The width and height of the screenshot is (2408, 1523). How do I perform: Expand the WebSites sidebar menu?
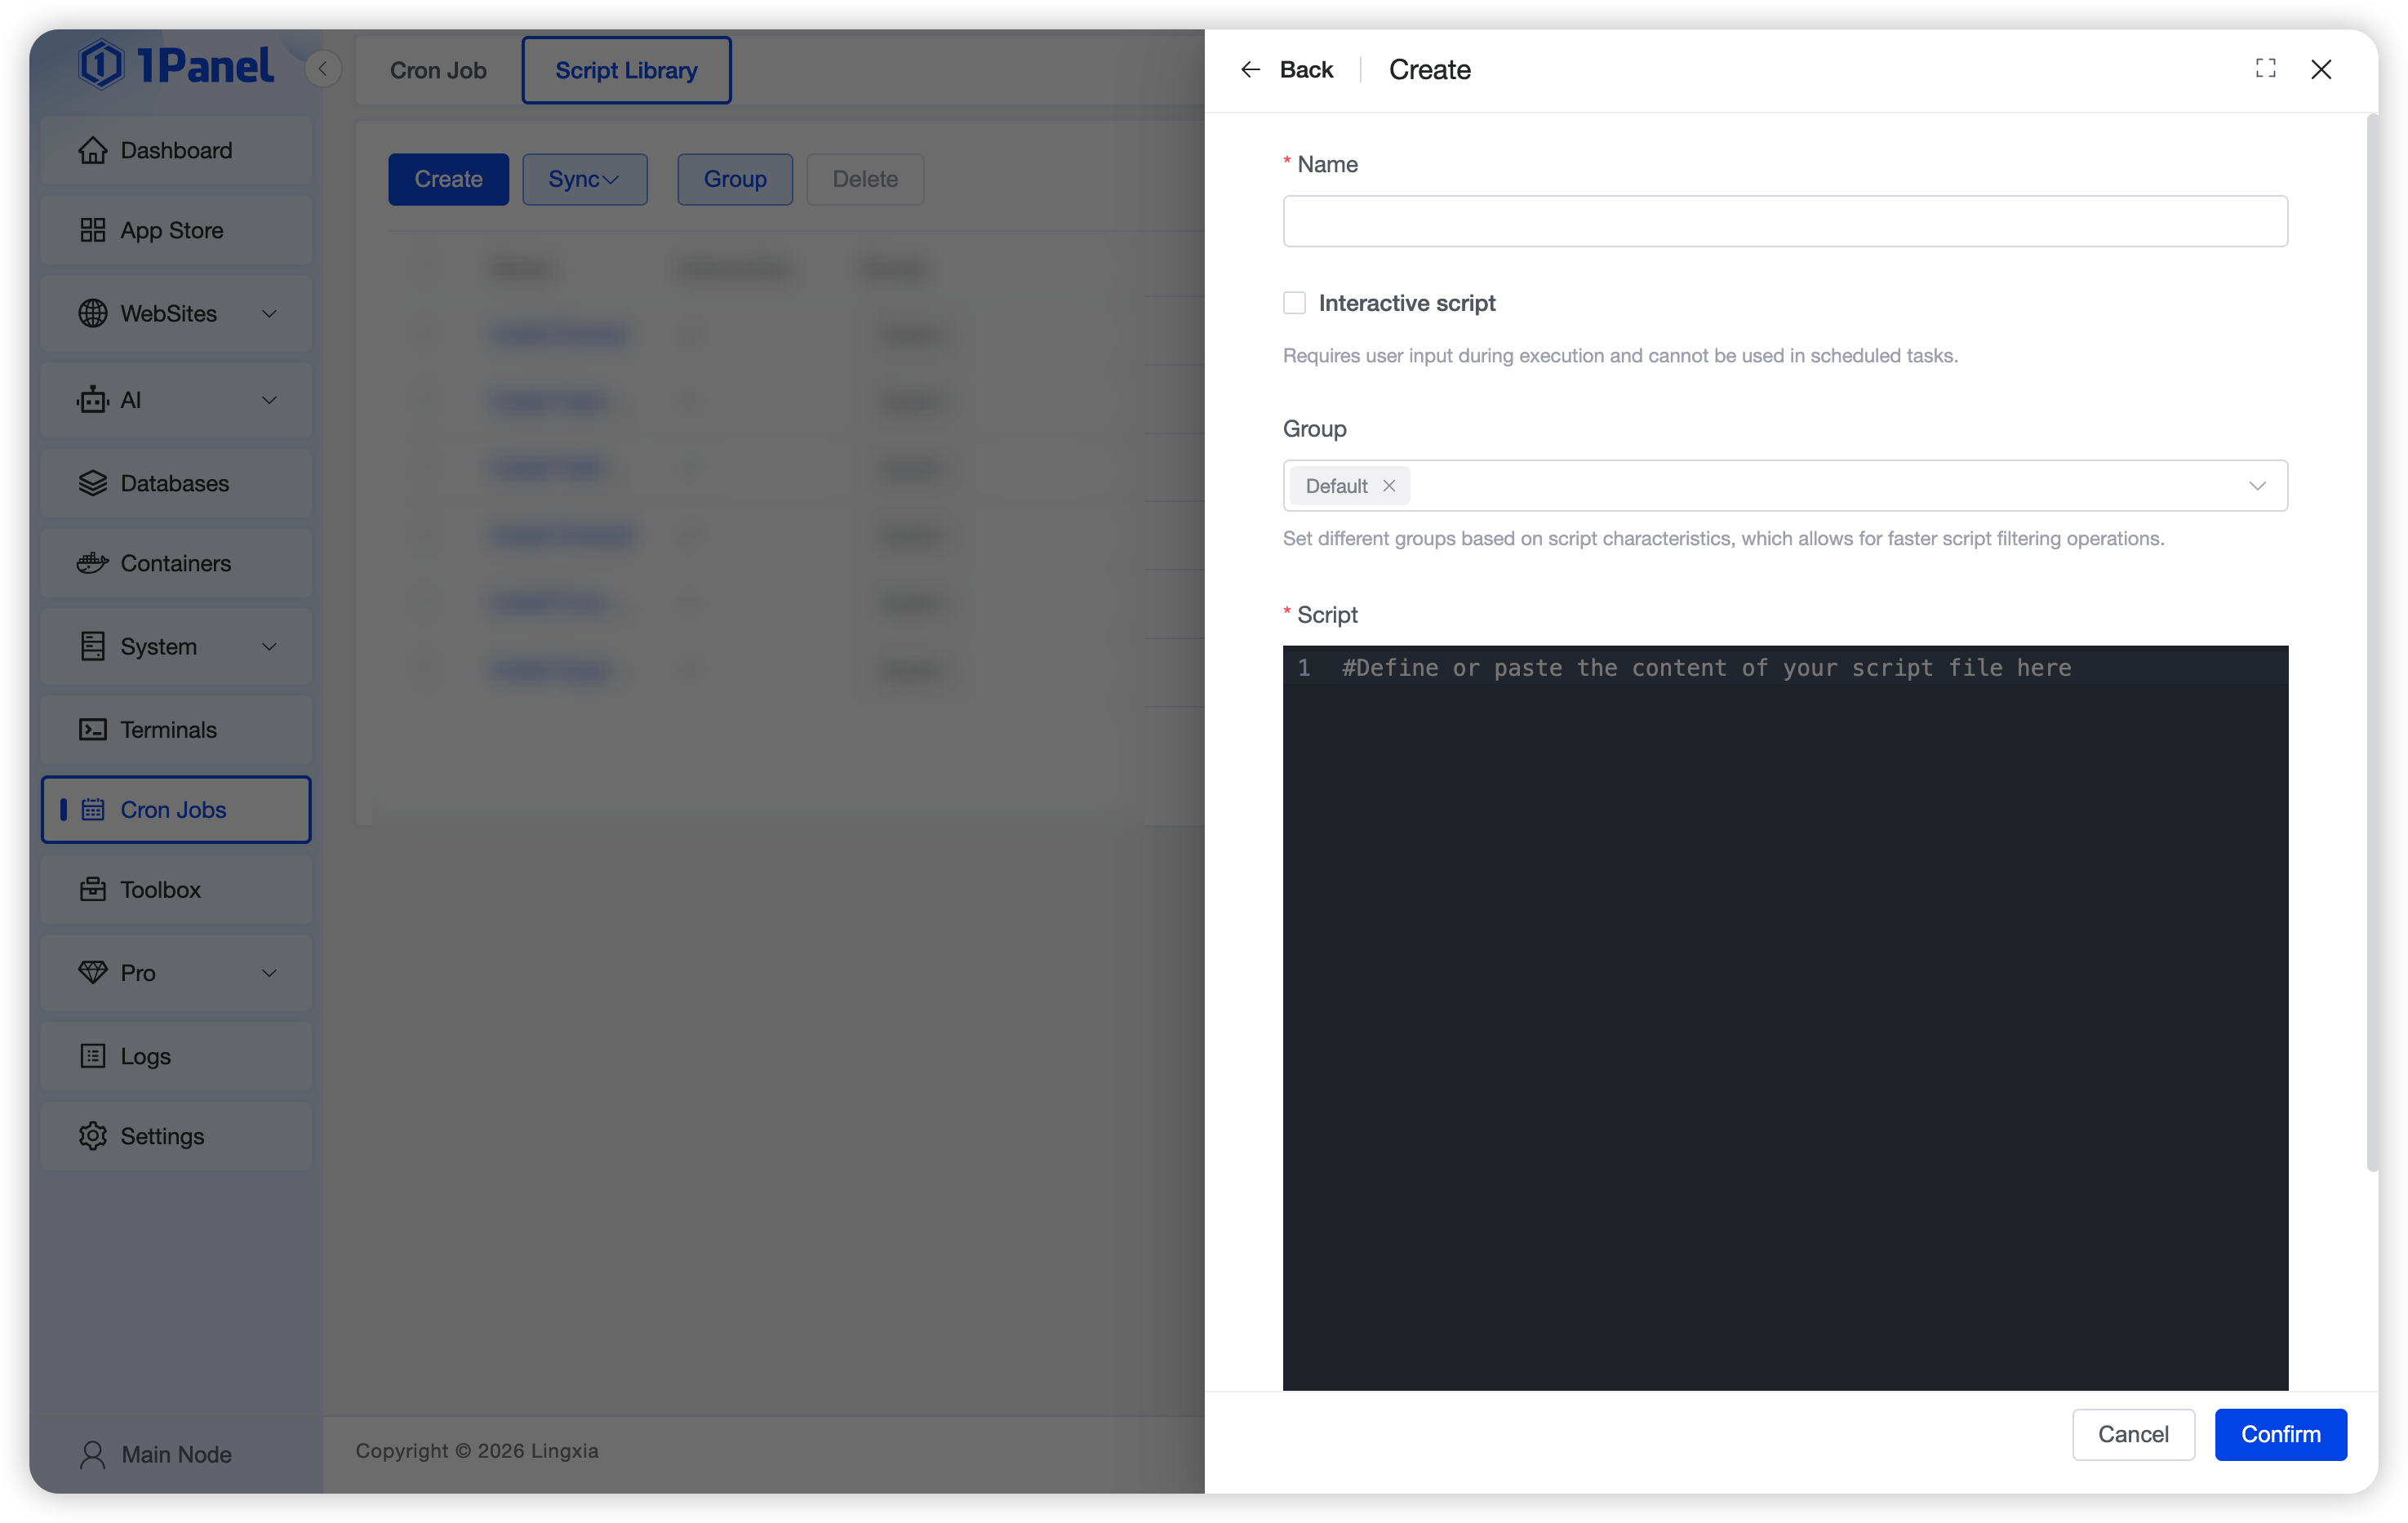(x=269, y=314)
